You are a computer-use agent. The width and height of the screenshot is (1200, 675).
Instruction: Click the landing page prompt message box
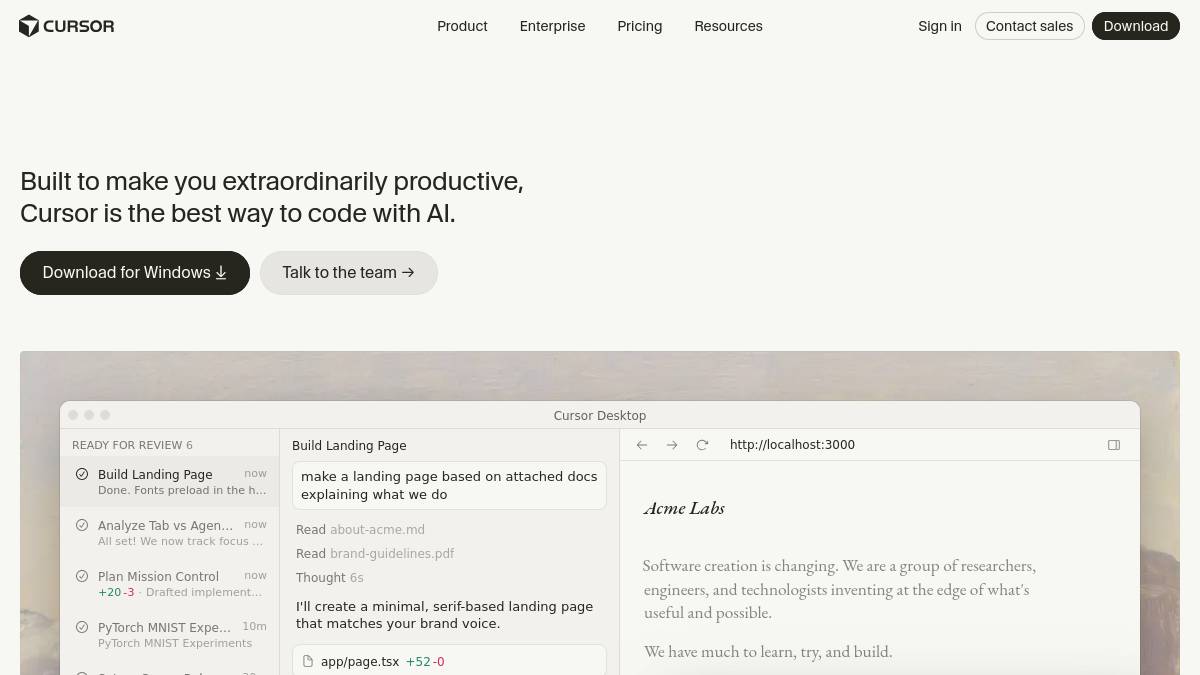coord(449,486)
